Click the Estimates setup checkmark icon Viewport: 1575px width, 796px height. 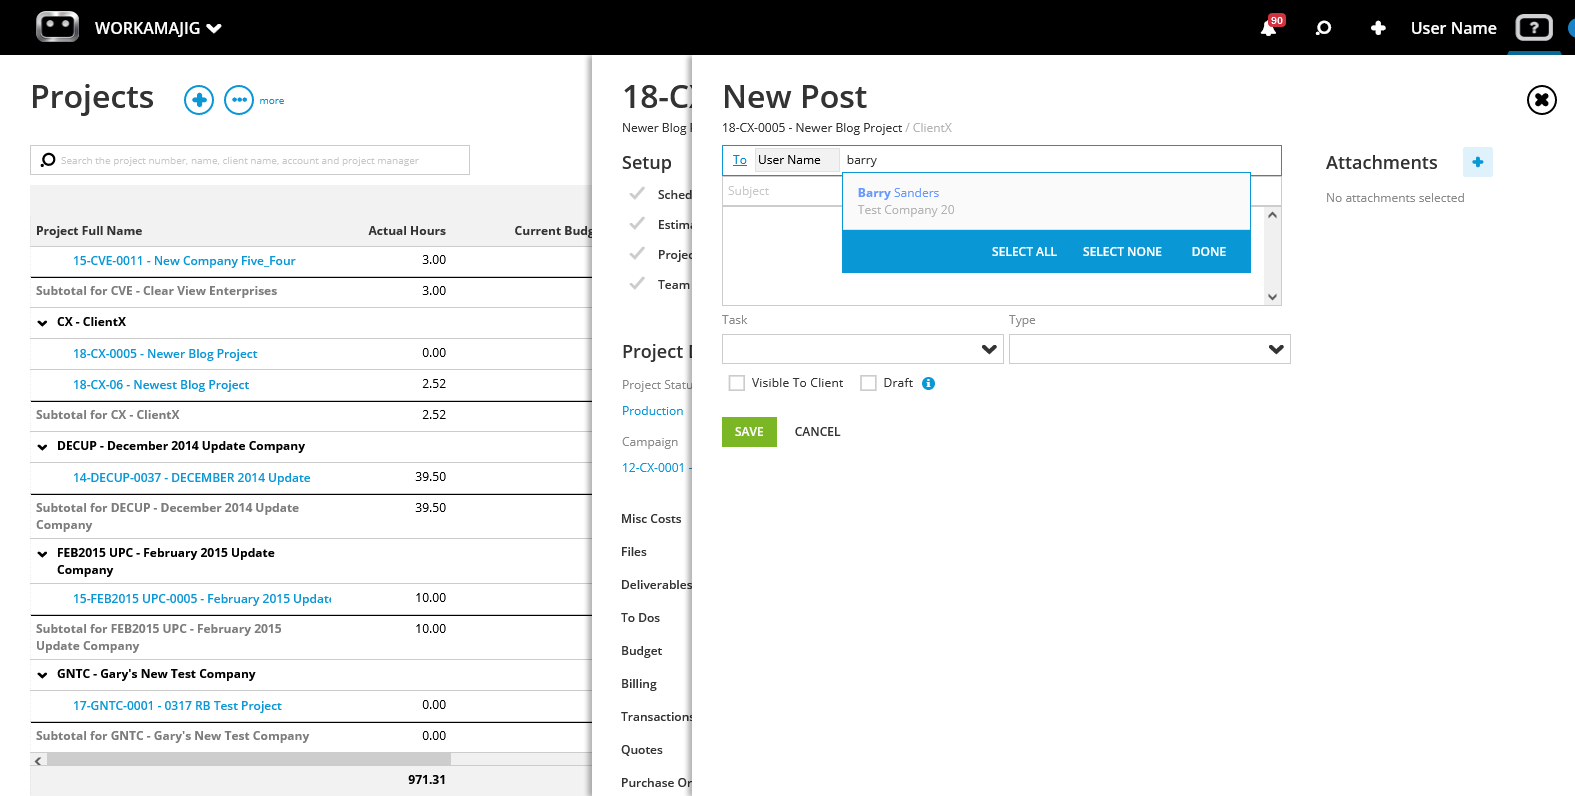(637, 224)
